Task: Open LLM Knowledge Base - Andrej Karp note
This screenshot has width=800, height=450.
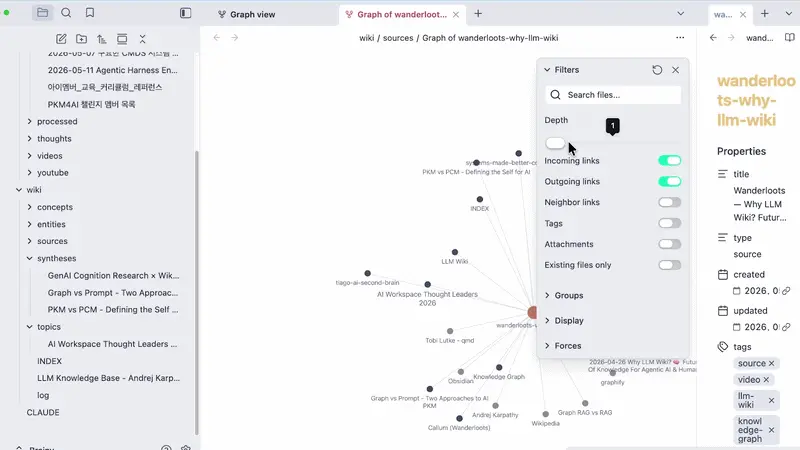Action: tap(108, 378)
